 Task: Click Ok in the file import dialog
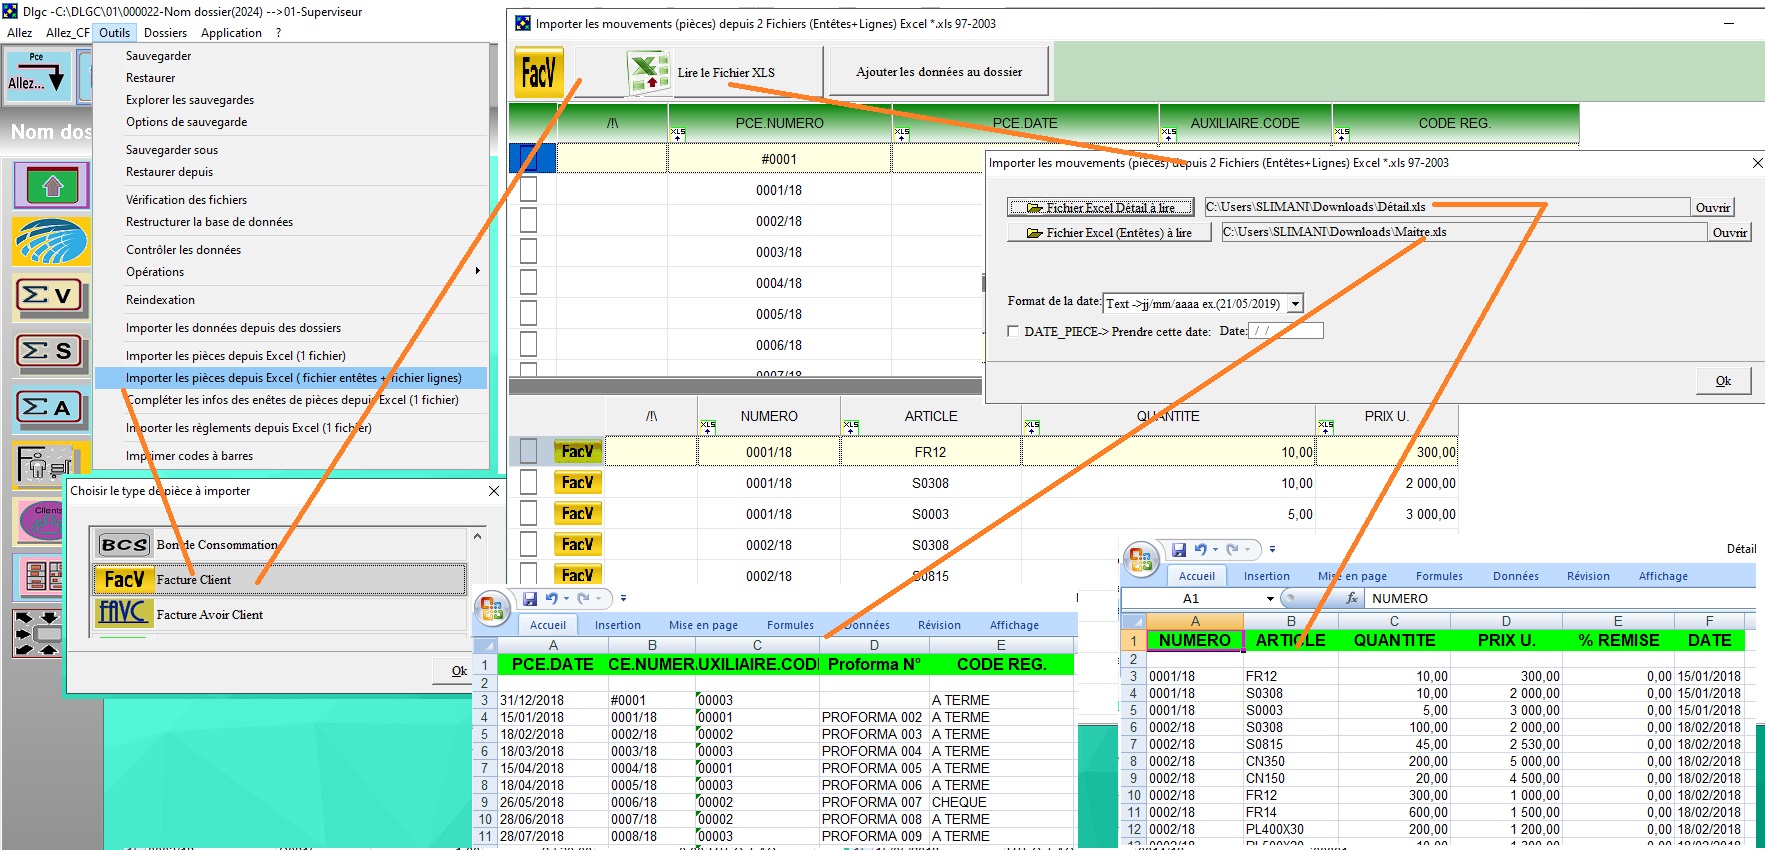(1723, 381)
